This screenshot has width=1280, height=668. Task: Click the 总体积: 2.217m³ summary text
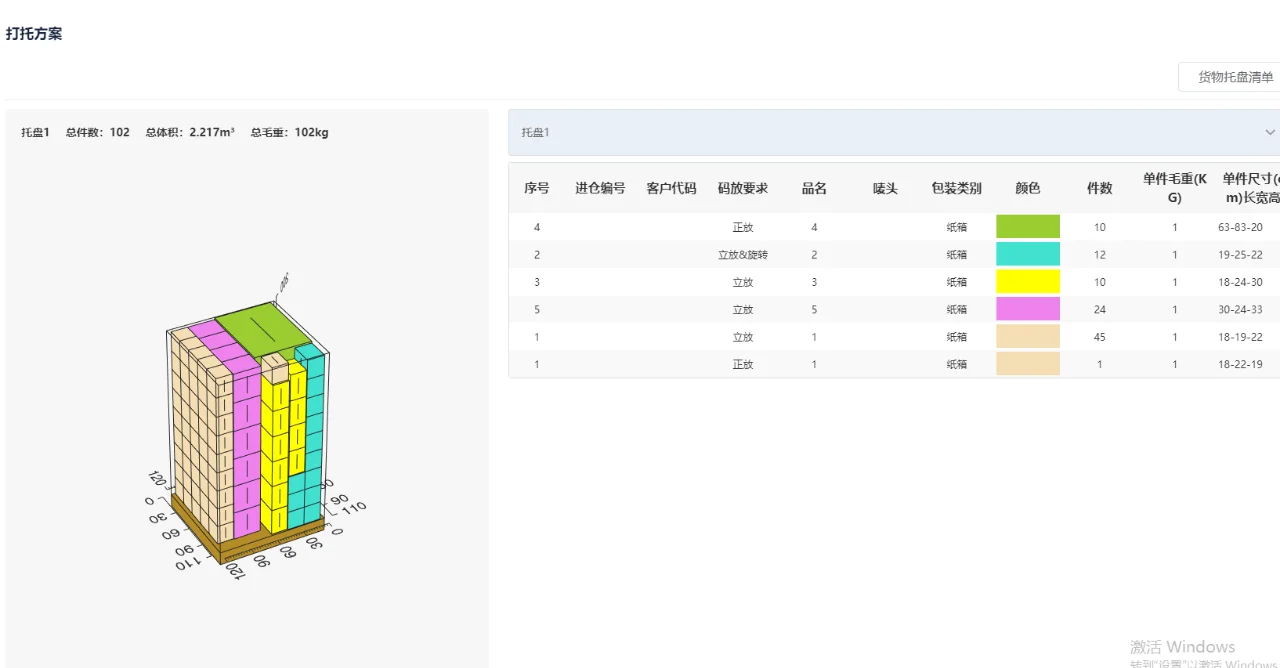click(x=190, y=132)
